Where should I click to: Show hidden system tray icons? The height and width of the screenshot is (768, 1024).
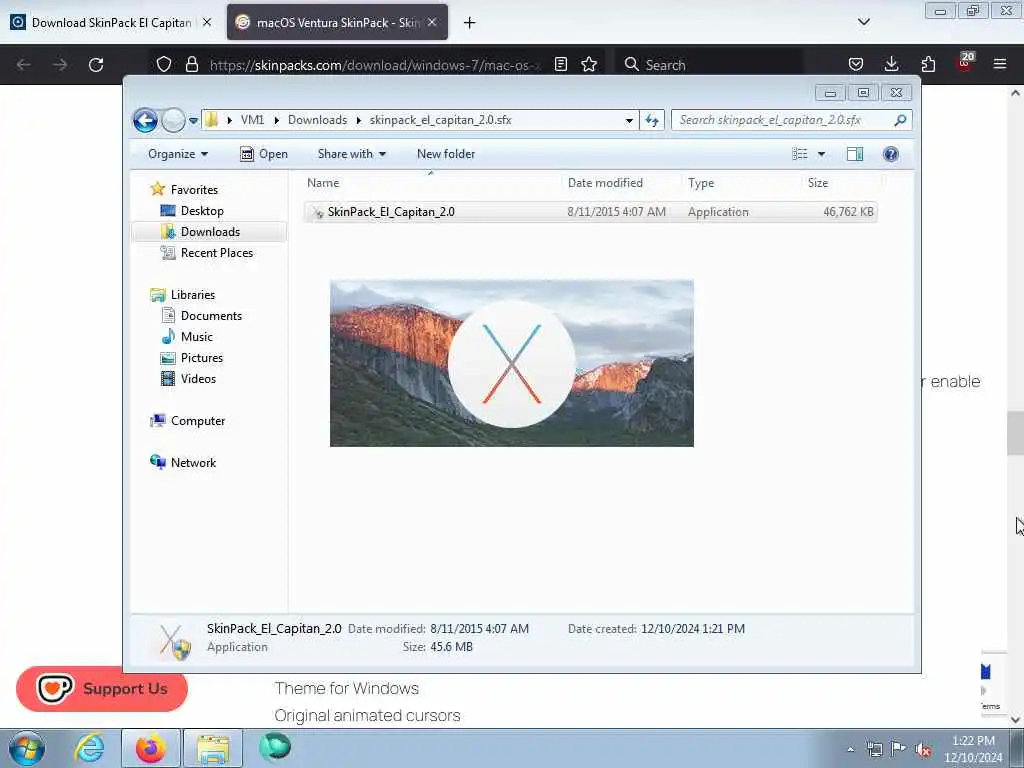click(850, 749)
